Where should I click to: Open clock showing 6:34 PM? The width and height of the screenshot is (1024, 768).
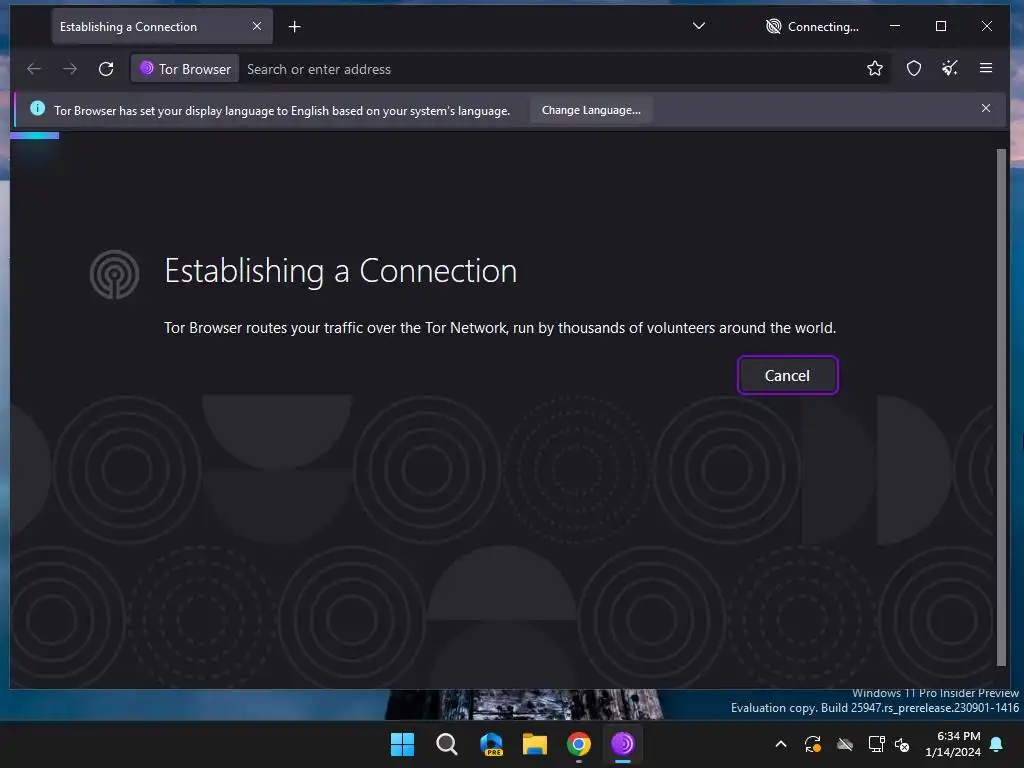point(953,744)
